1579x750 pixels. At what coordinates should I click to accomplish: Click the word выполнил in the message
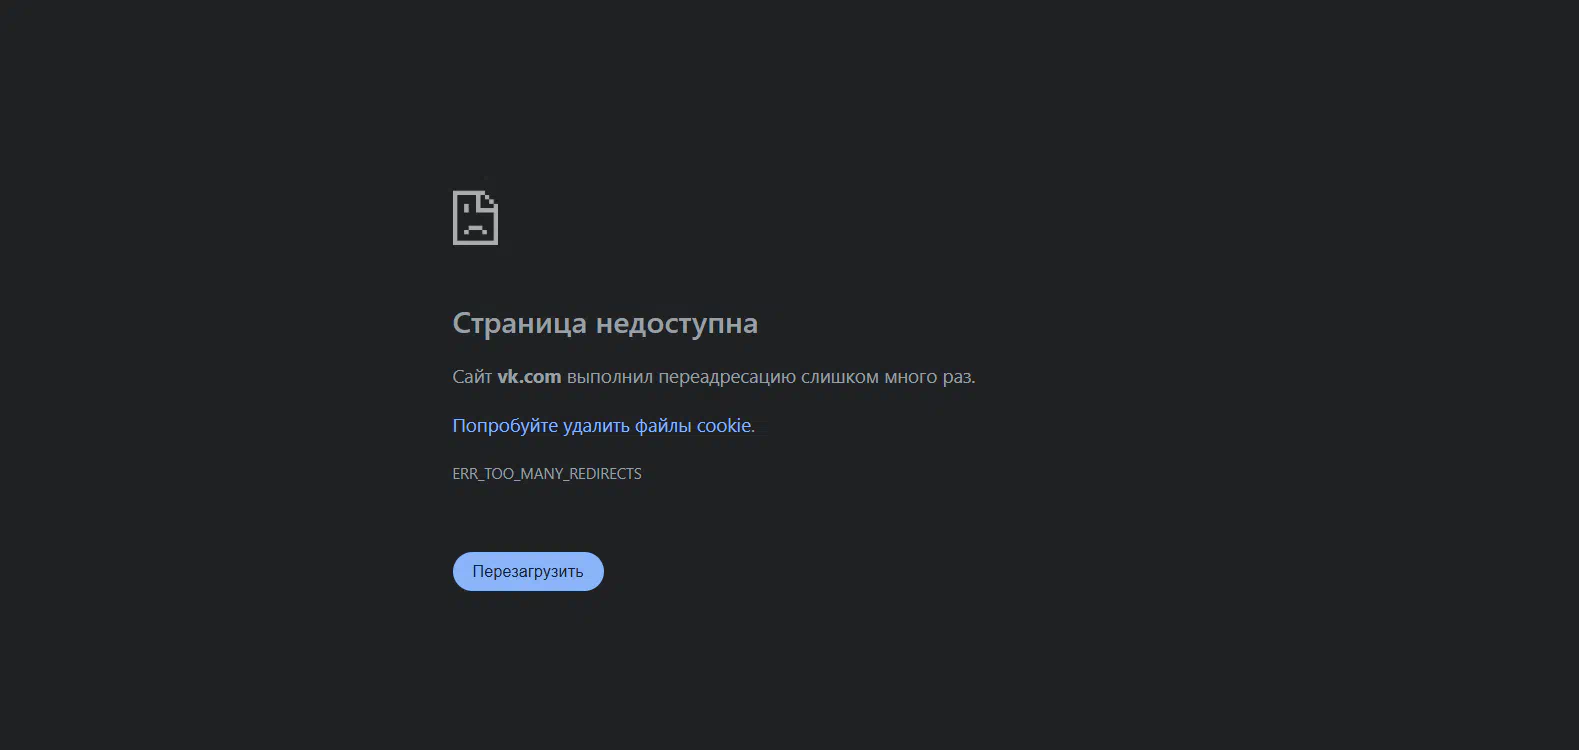609,377
